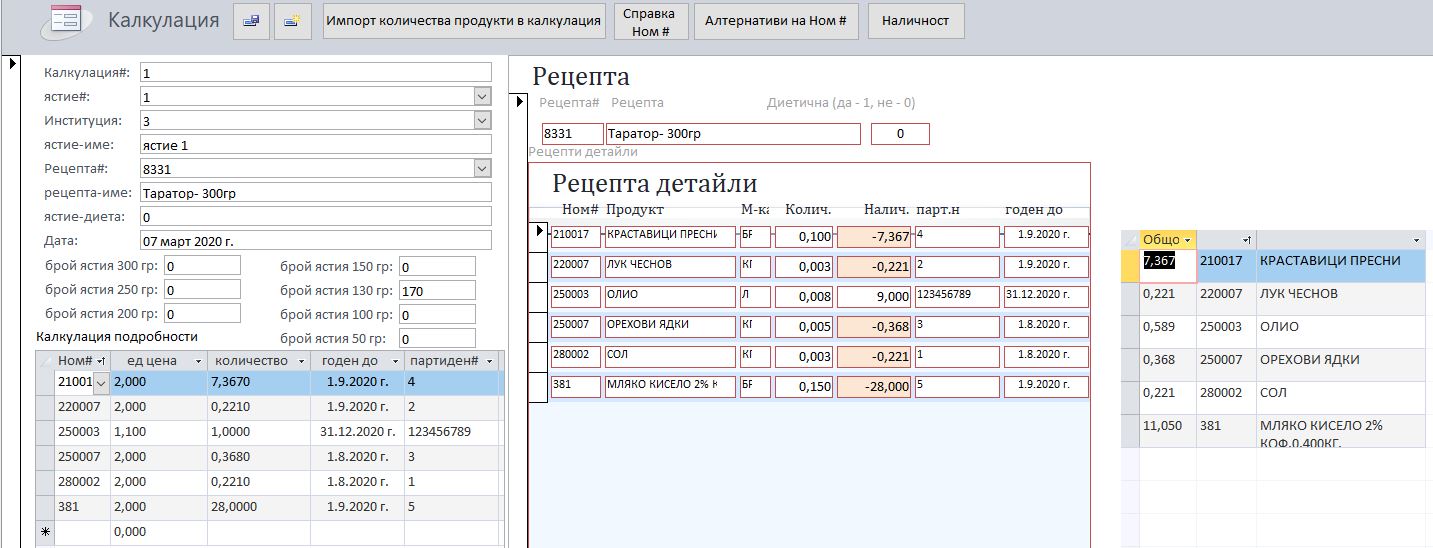Click Общо cell 0,589

[x=1167, y=332]
